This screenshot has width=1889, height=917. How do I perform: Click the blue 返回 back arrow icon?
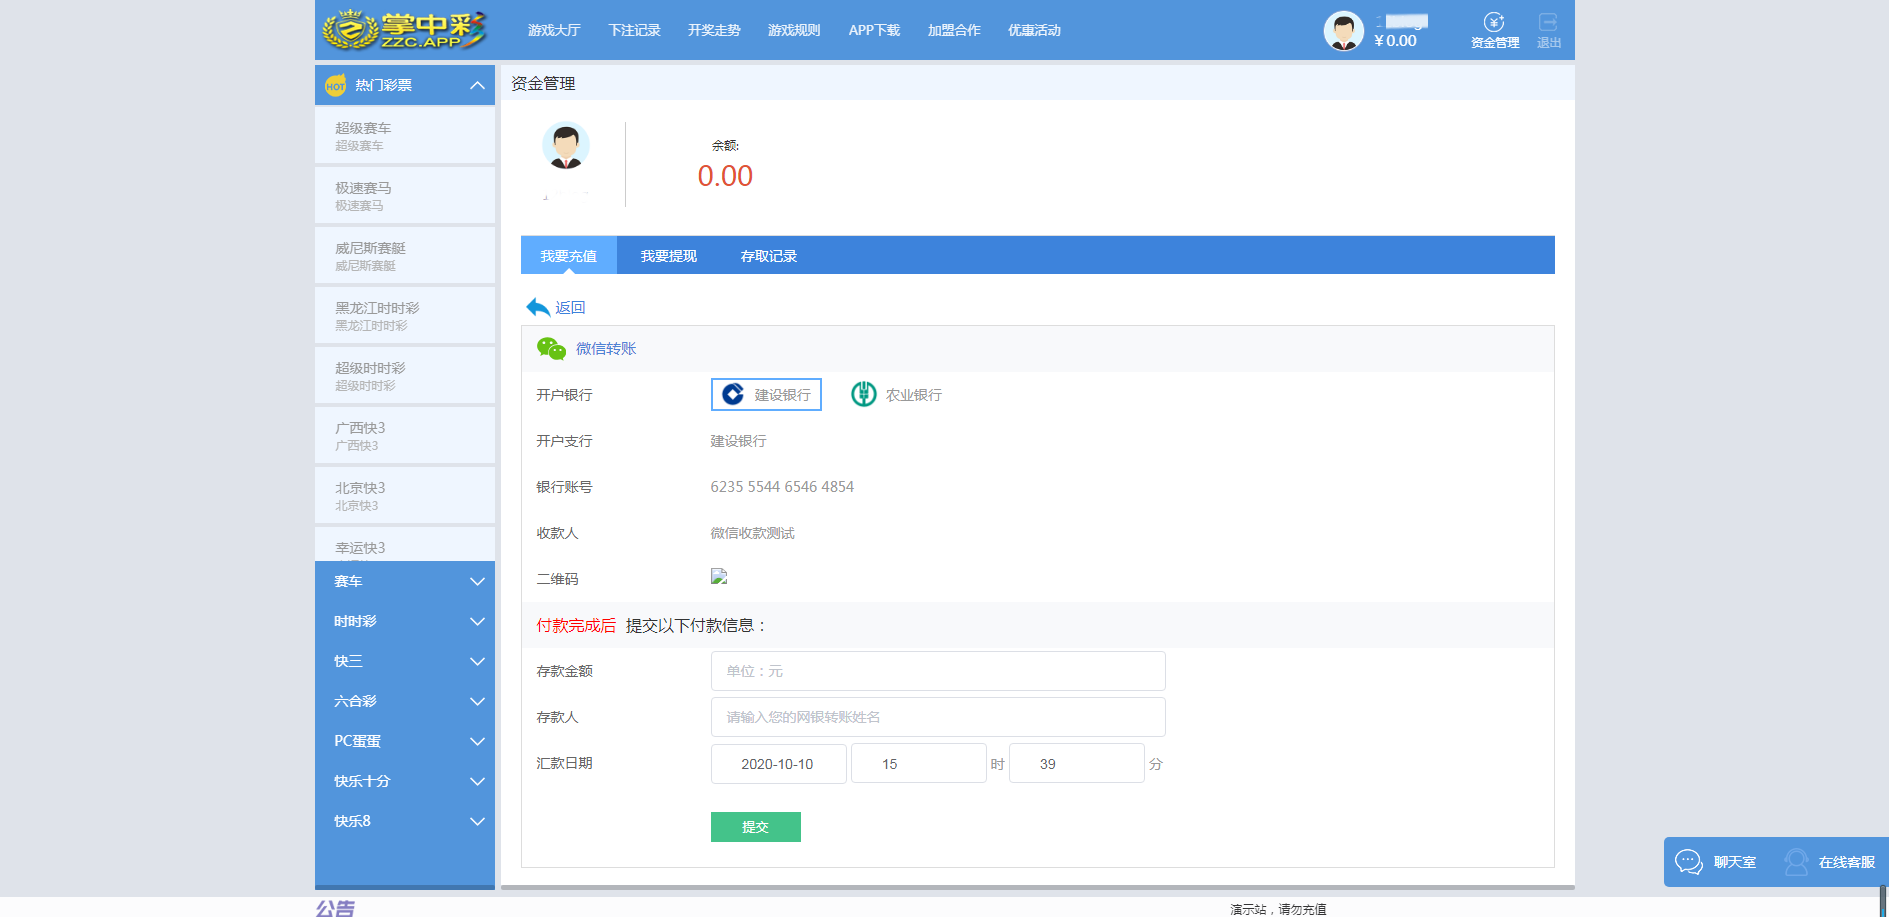coord(538,308)
